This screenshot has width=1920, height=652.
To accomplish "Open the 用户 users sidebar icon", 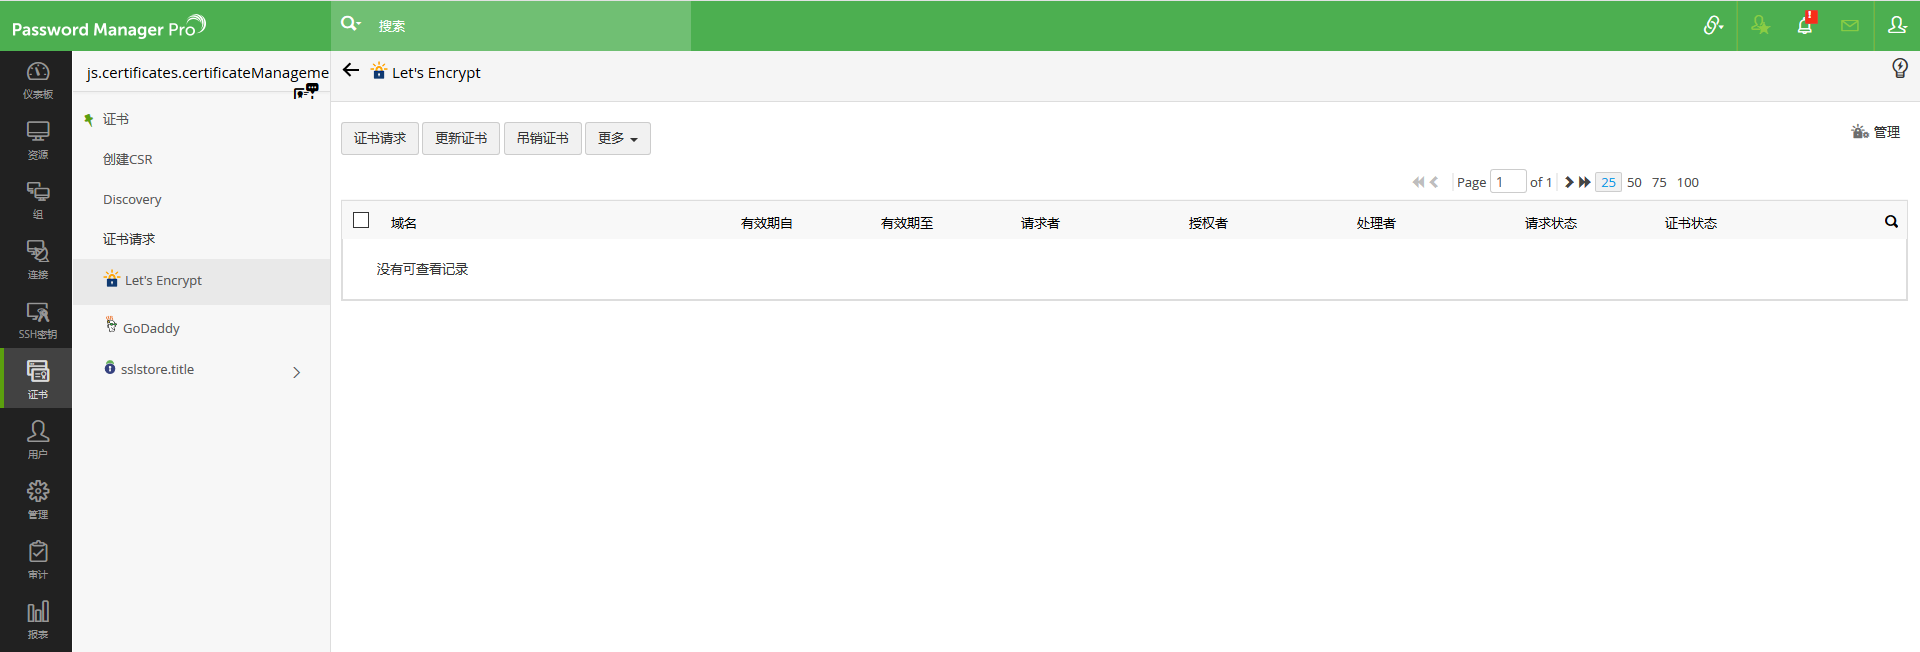I will point(37,440).
